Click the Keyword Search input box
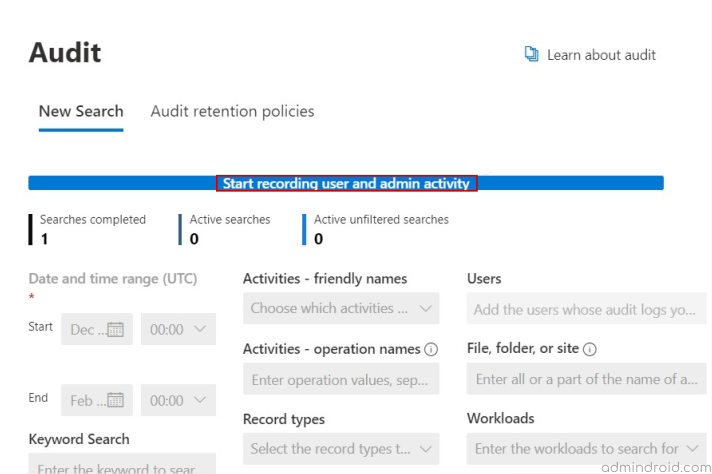The image size is (712, 474). (x=122, y=463)
